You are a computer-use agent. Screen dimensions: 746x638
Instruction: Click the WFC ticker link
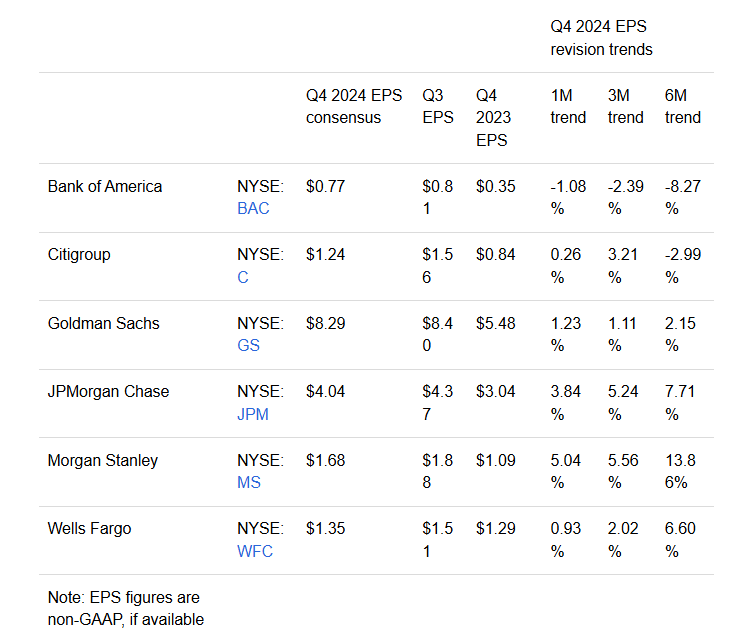pyautogui.click(x=255, y=551)
